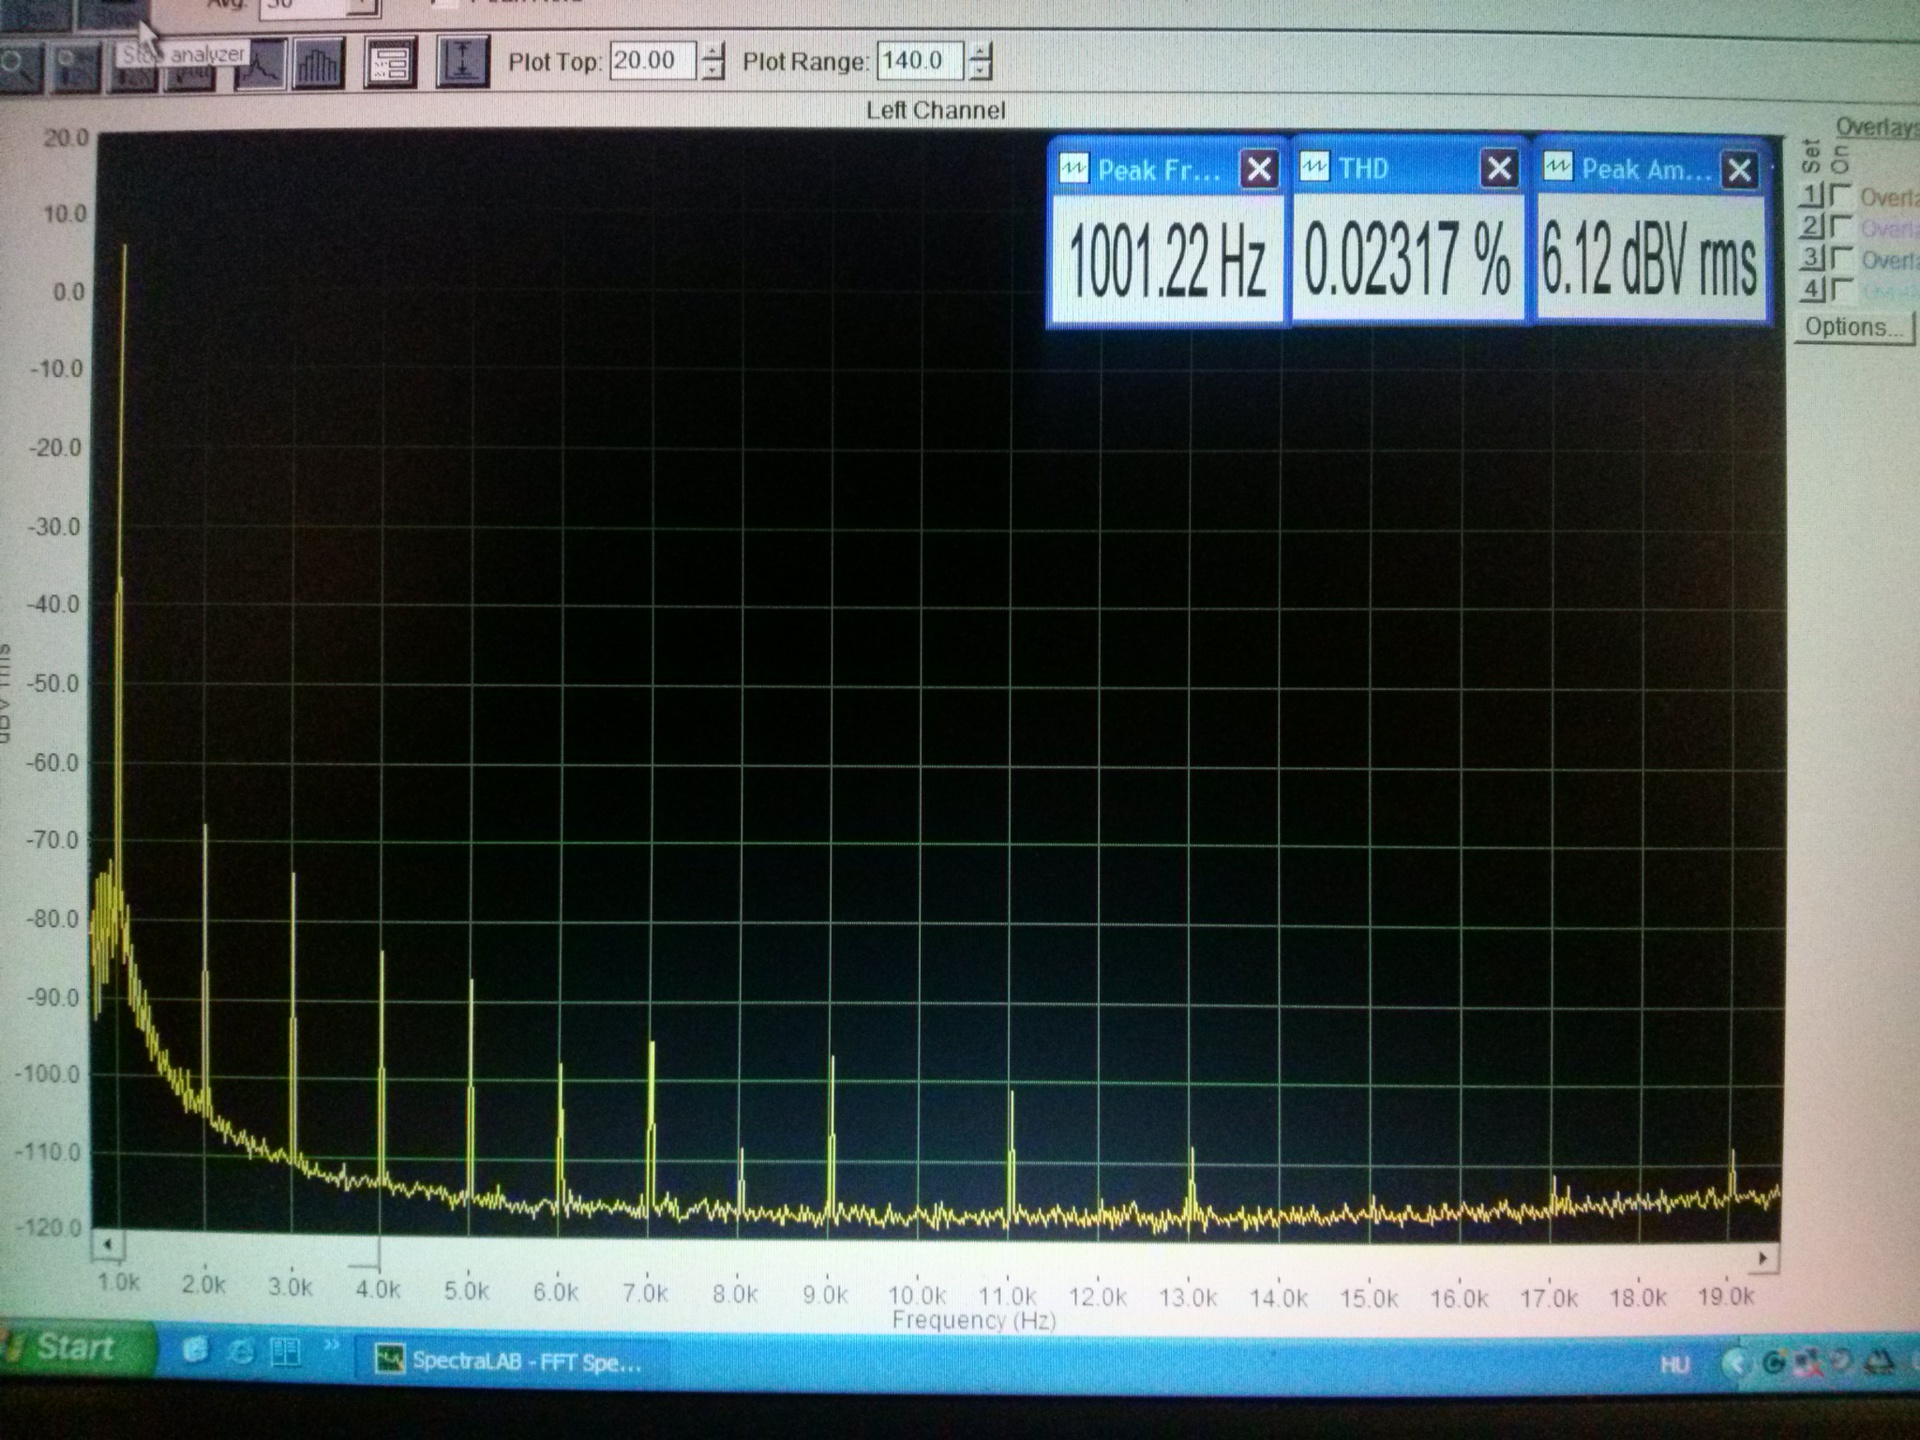Click the auto-scale vertical range icon
Screen dimensions: 1920x1440
coord(462,63)
